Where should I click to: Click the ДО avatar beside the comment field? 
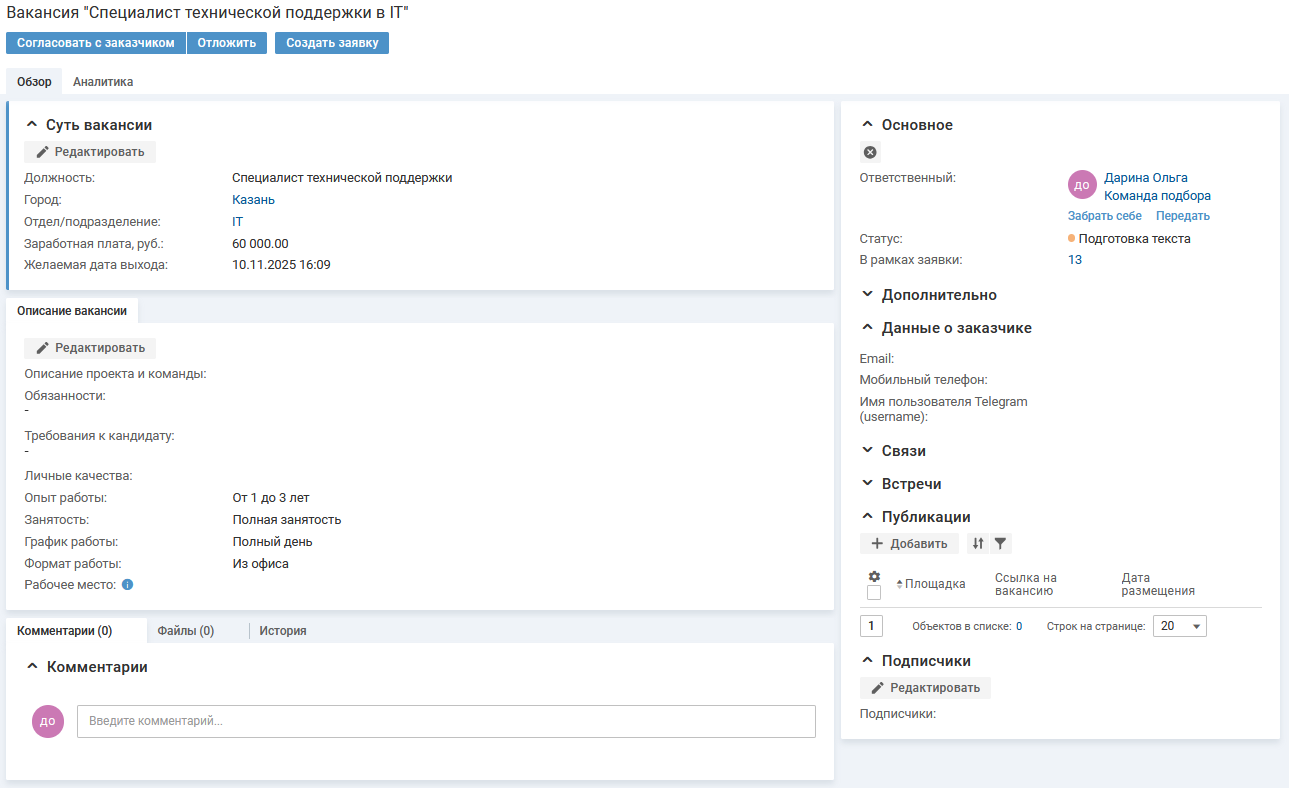(48, 720)
